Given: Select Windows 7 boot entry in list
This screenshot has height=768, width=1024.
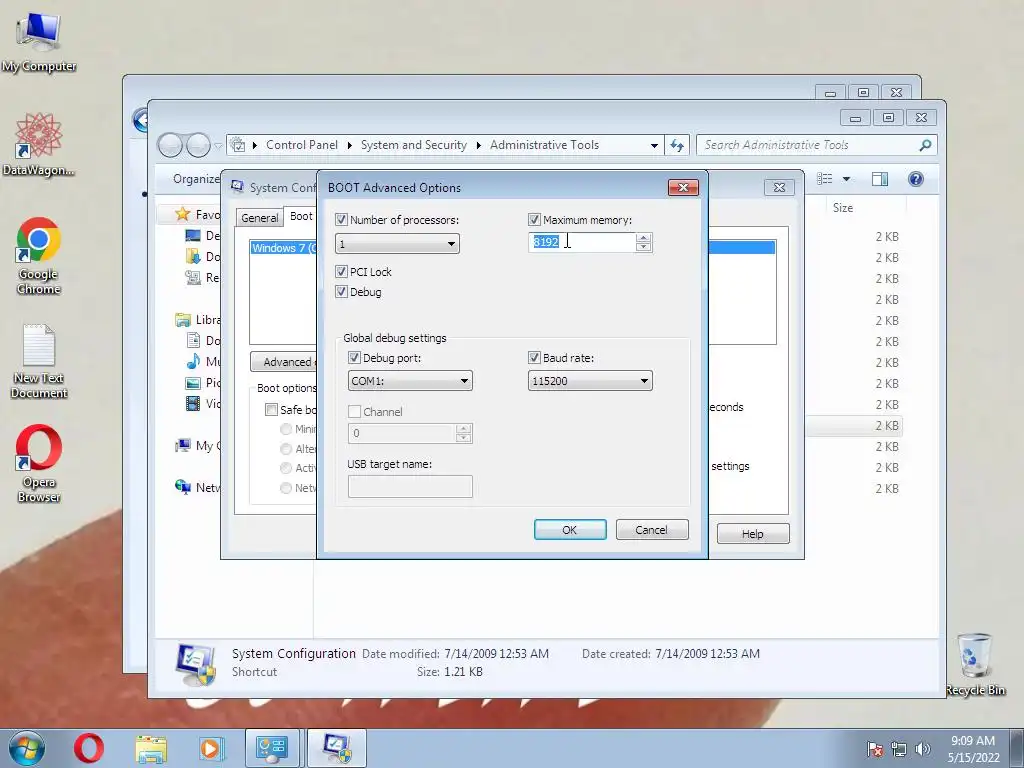Looking at the screenshot, I should [284, 248].
